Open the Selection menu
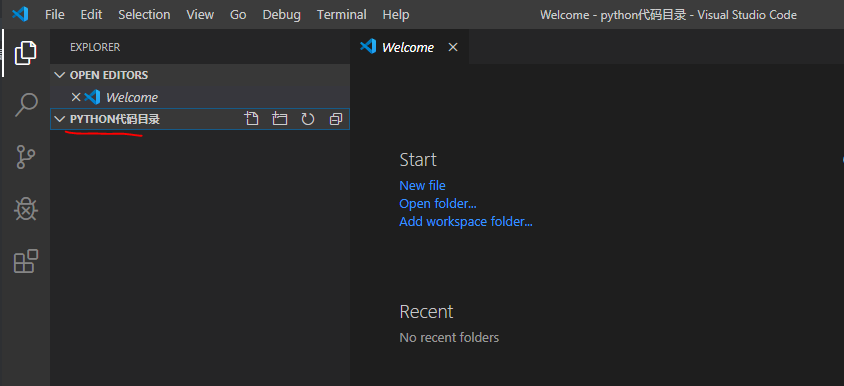Screen dimensions: 844x386 144,15
